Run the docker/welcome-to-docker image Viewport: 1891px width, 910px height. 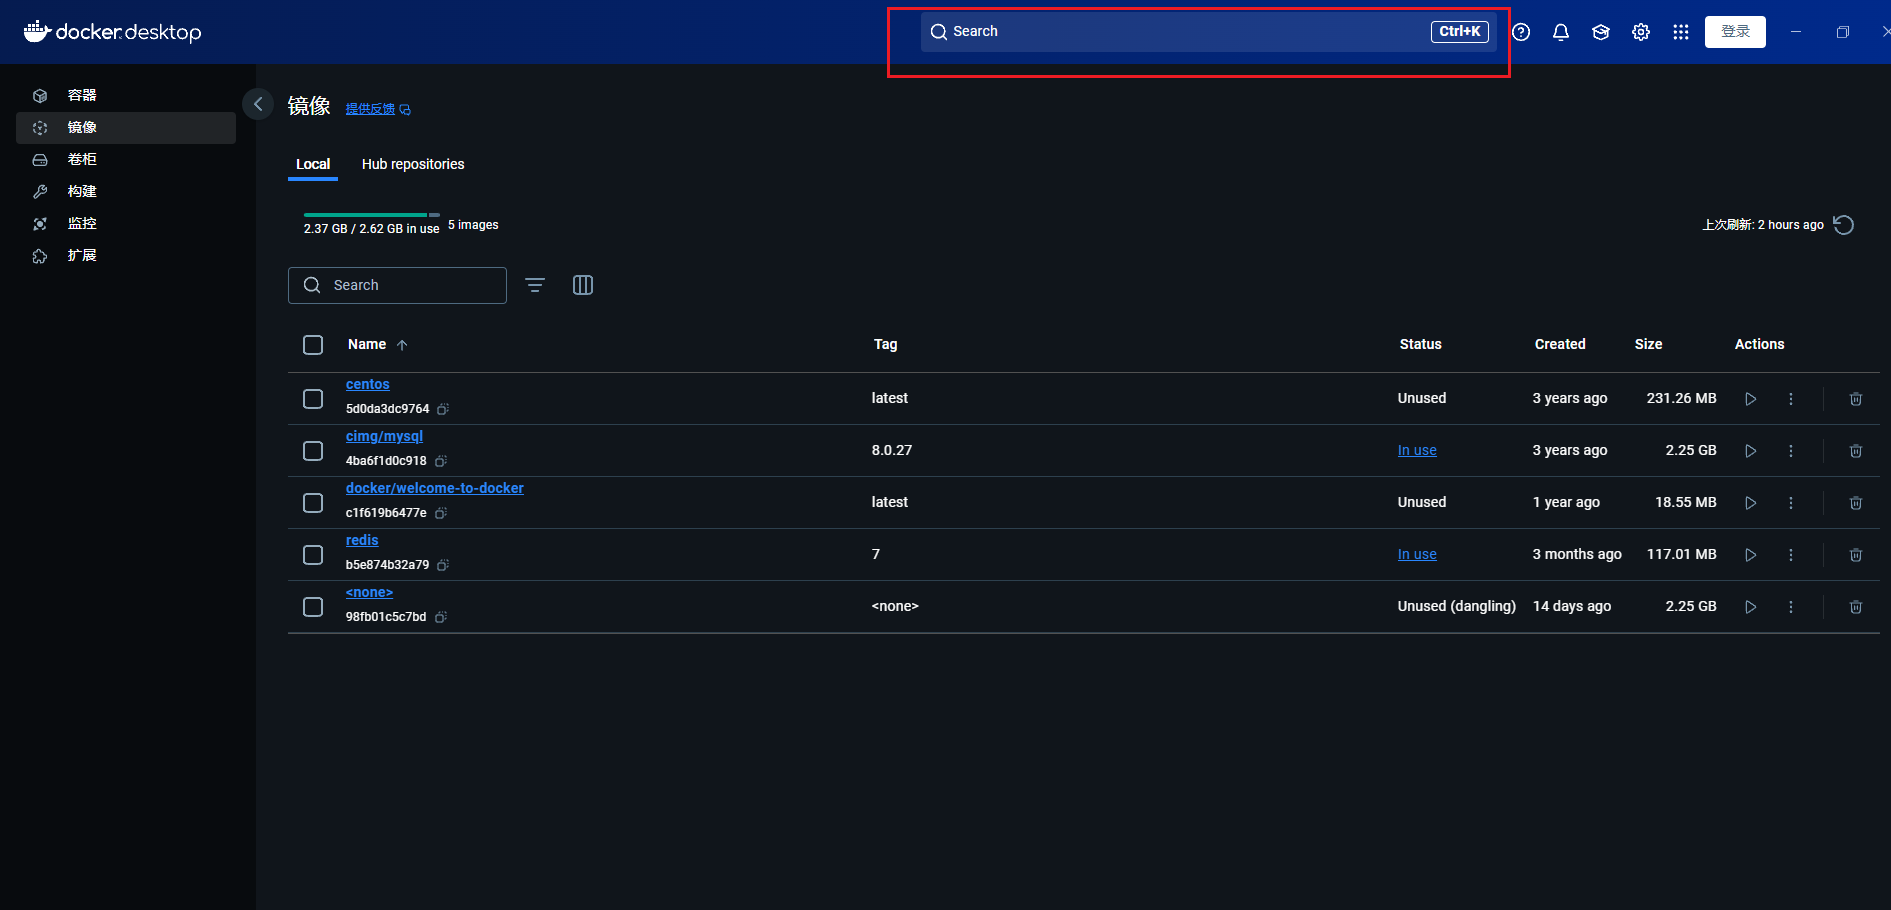click(x=1751, y=503)
